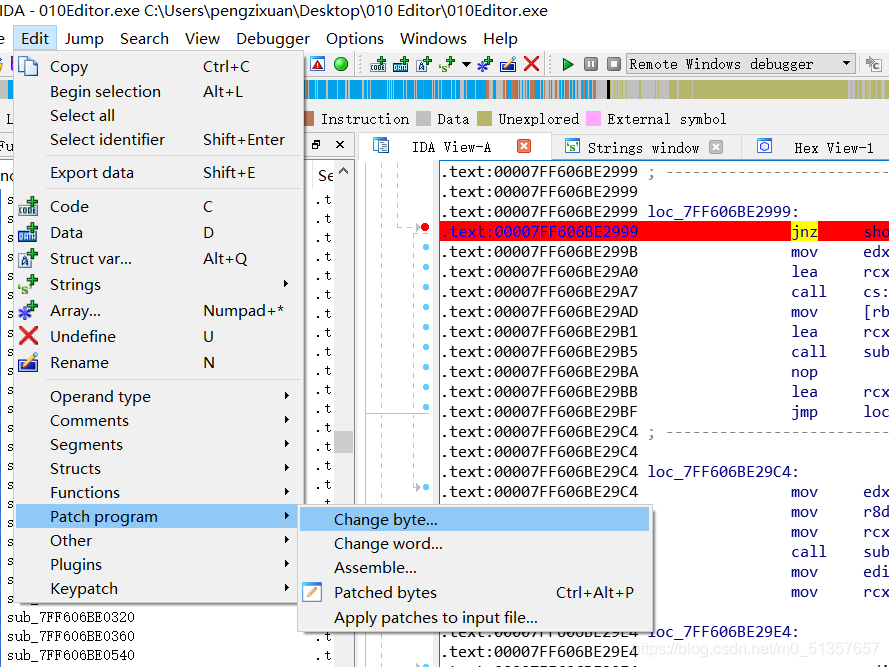This screenshot has width=889, height=667.
Task: Select Change byte... in Patch program submenu
Action: coord(475,520)
